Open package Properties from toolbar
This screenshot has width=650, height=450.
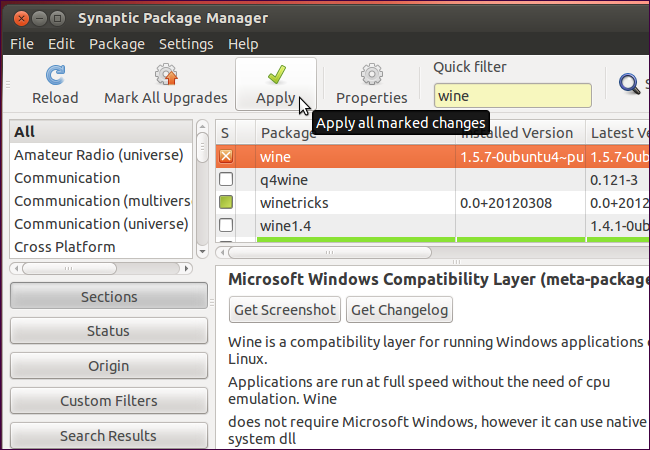[371, 85]
